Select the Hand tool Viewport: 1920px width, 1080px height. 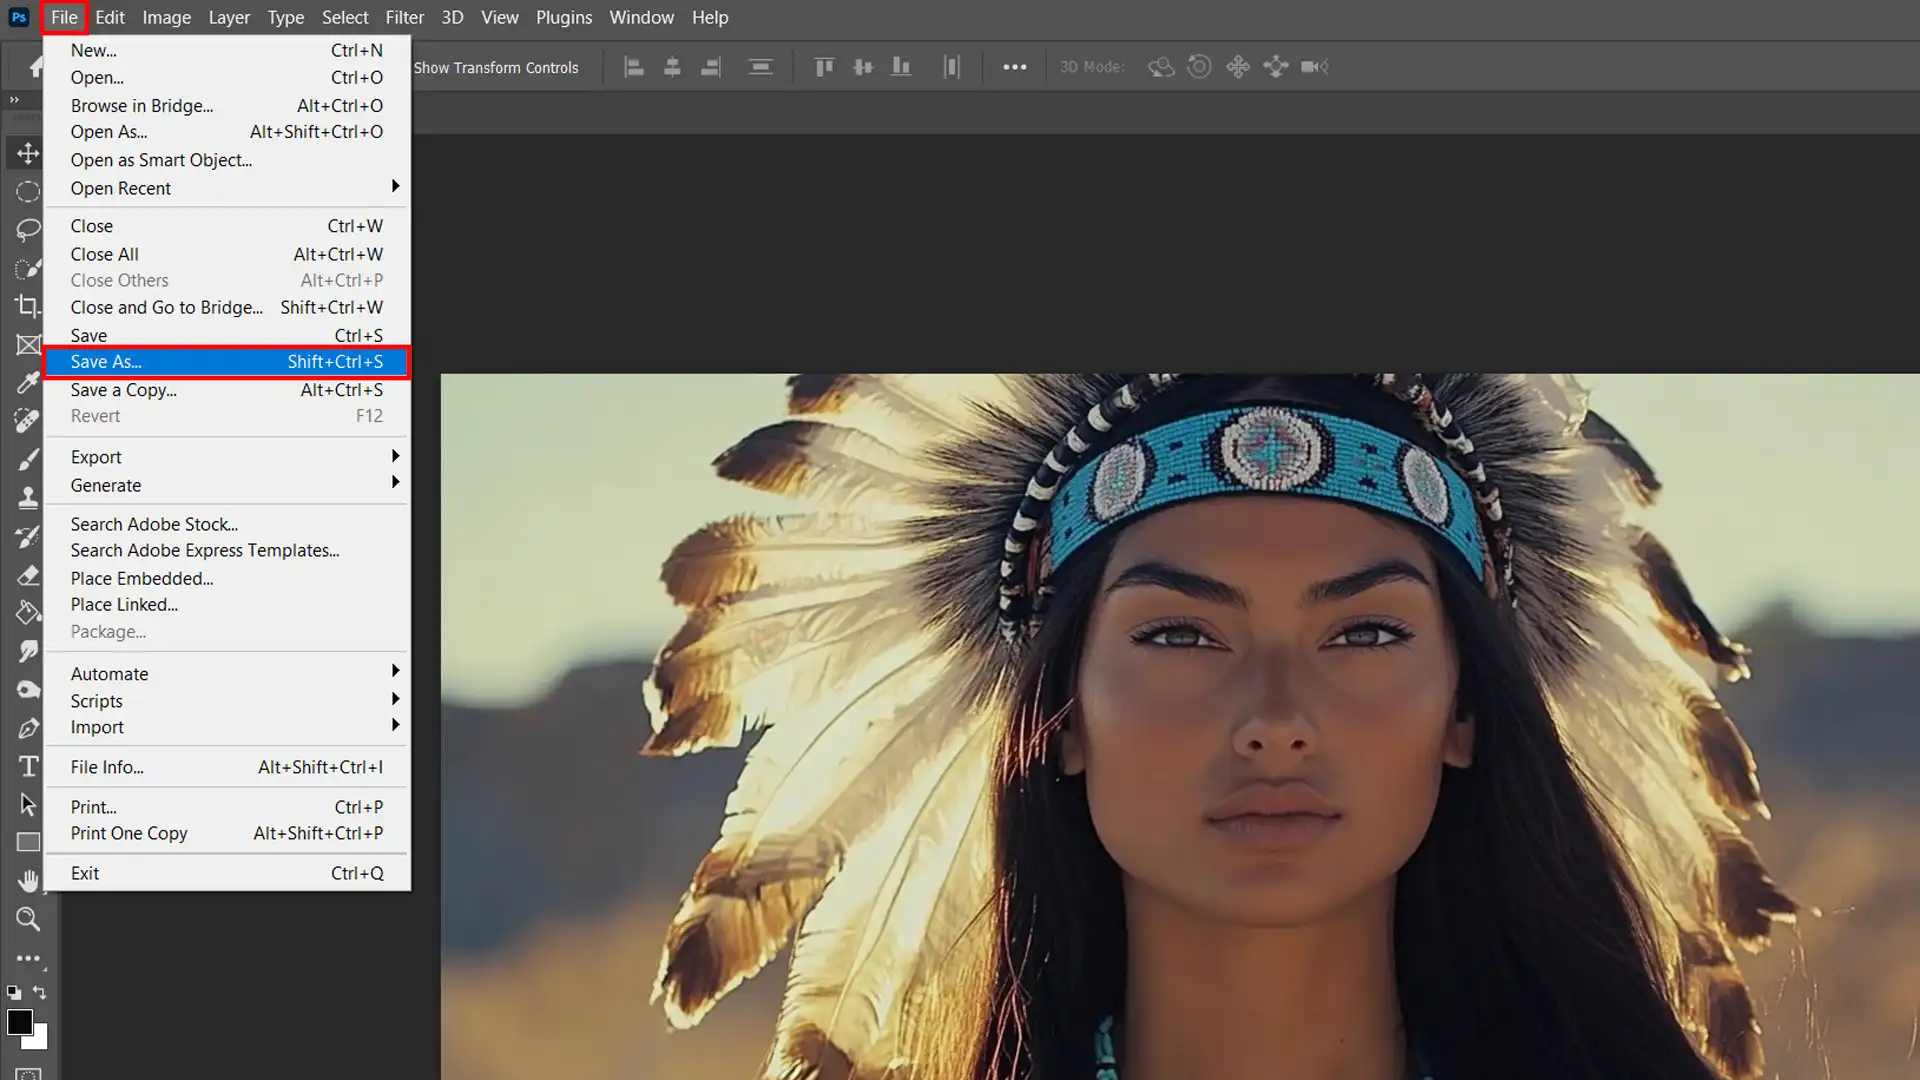coord(28,880)
